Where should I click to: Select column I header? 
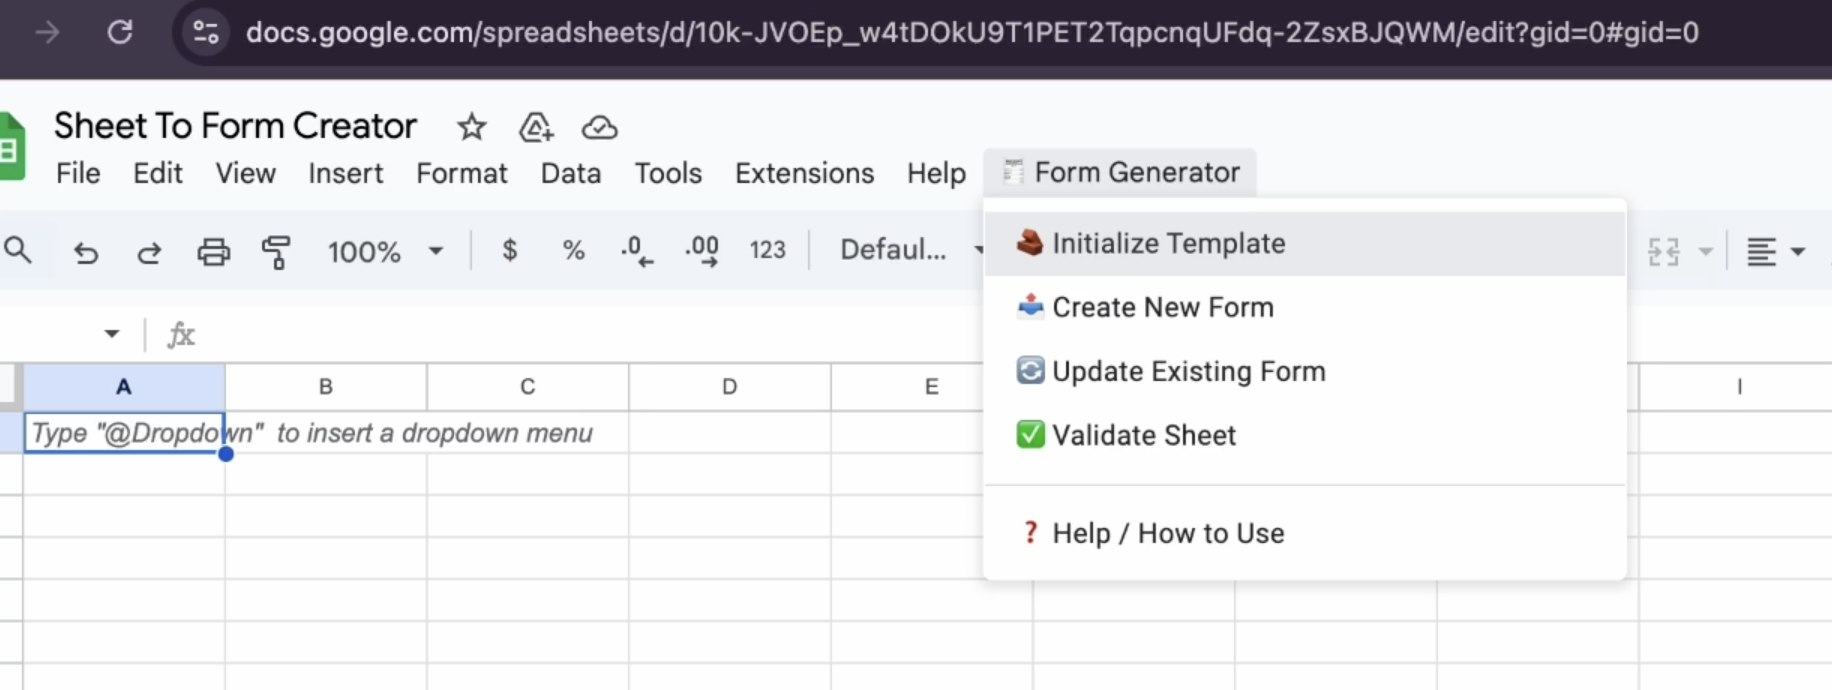(x=1739, y=387)
